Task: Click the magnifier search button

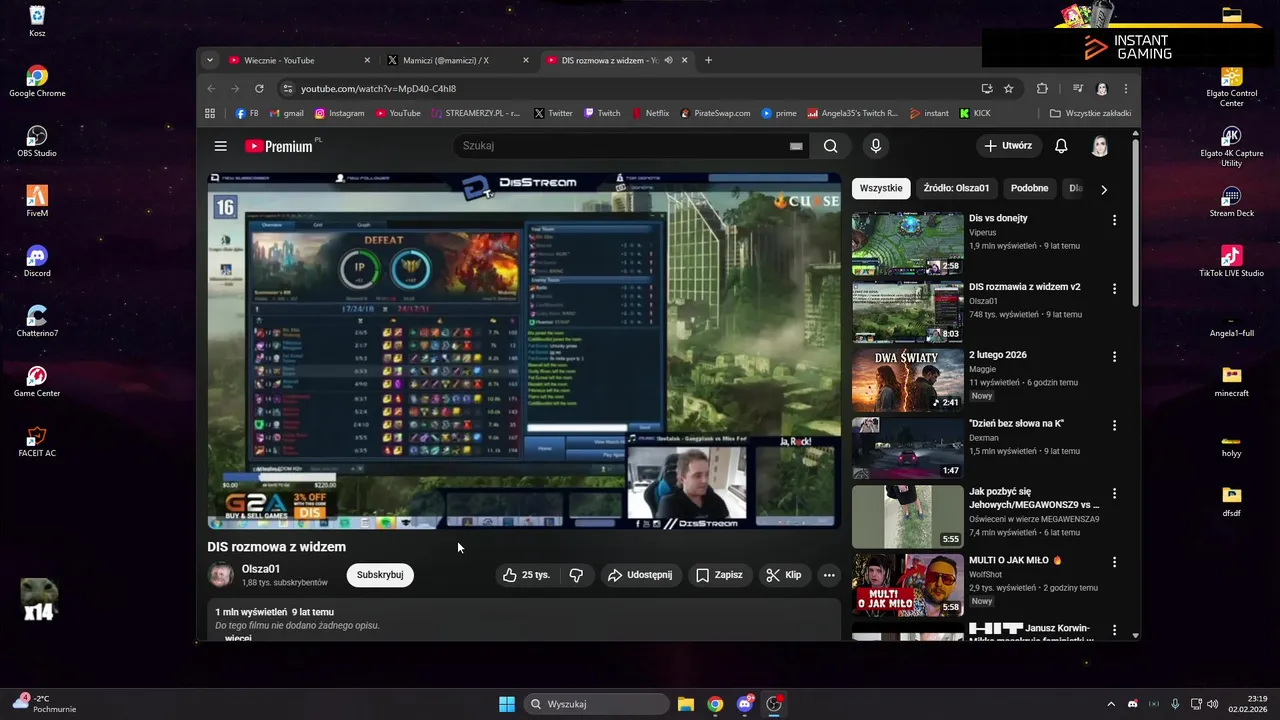Action: click(830, 146)
